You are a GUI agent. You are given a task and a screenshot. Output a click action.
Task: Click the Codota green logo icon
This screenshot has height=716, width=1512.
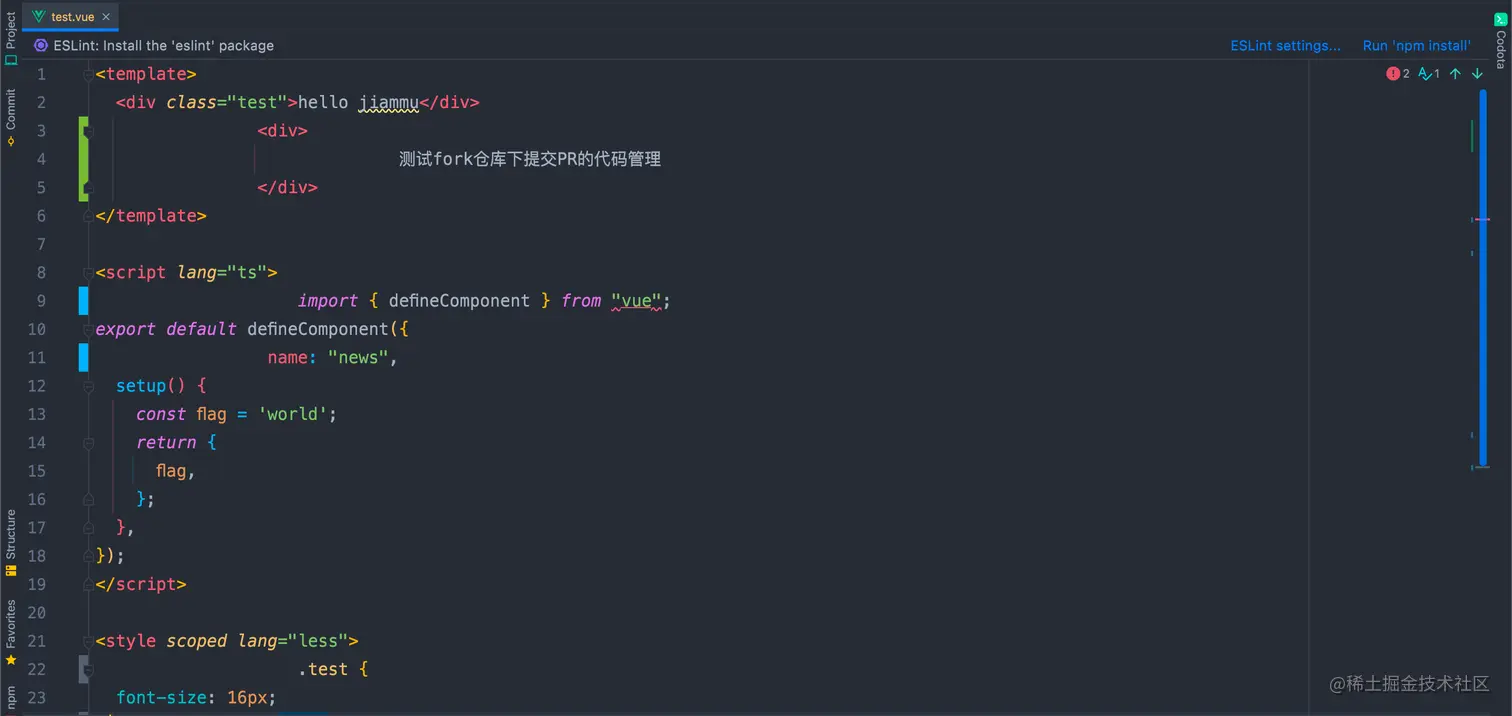(1500, 19)
